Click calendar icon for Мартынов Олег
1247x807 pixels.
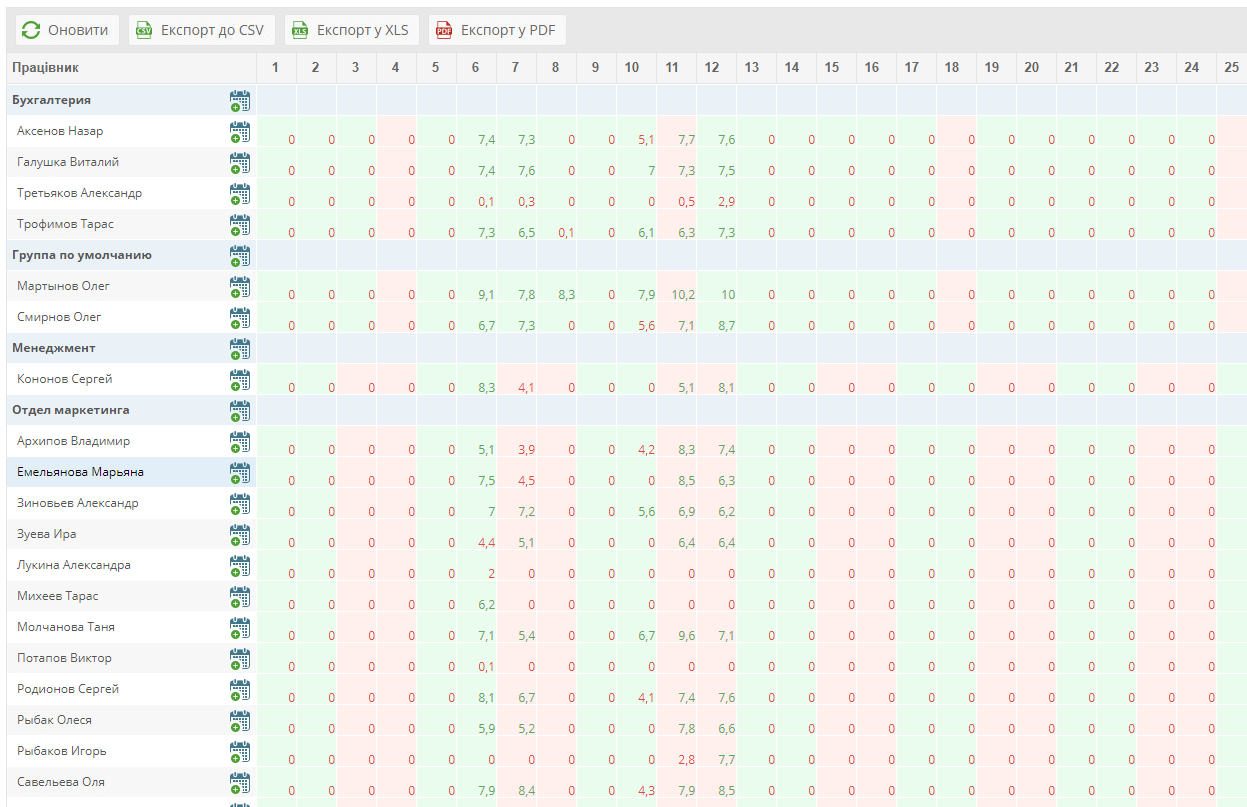(x=240, y=287)
